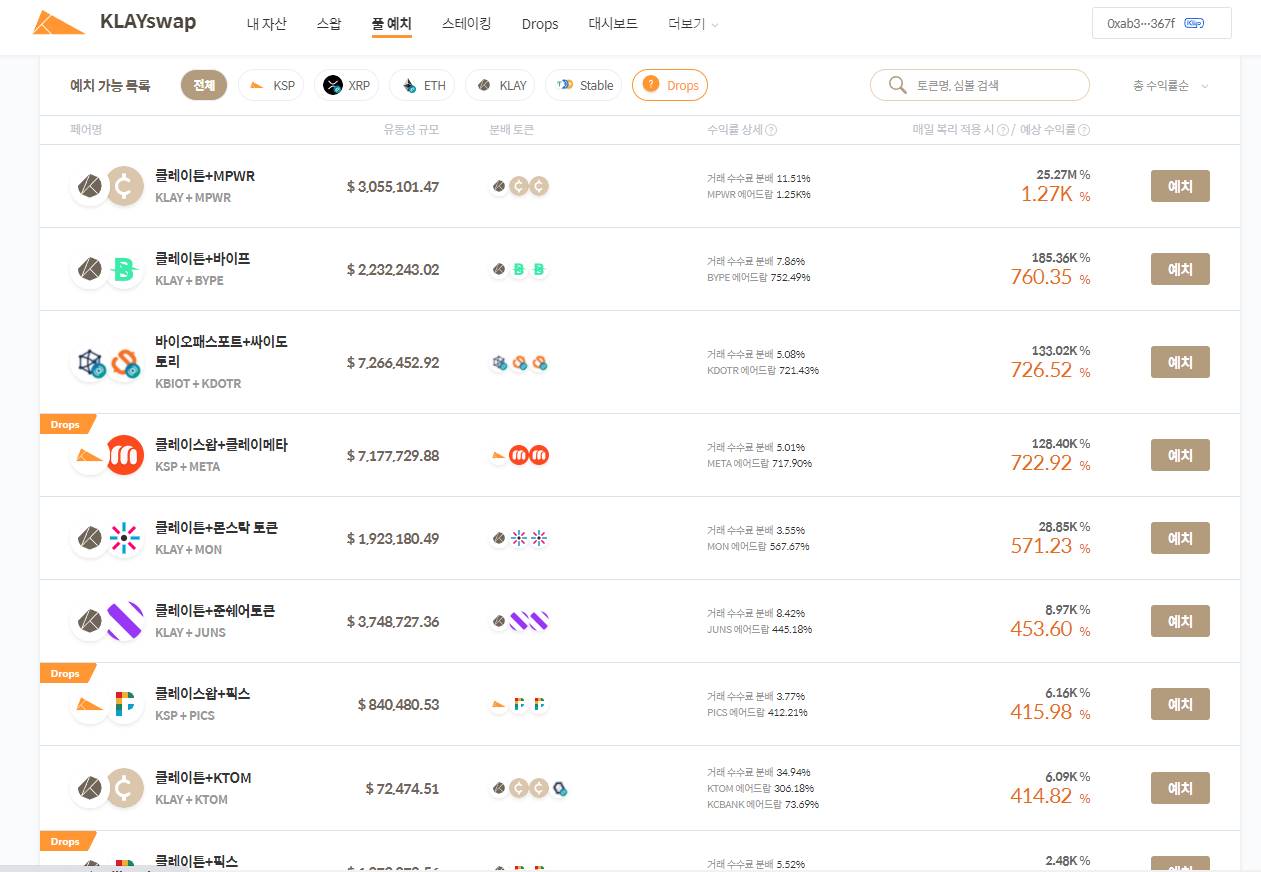Toggle the Drops filter chip
1261x872 pixels.
click(670, 85)
